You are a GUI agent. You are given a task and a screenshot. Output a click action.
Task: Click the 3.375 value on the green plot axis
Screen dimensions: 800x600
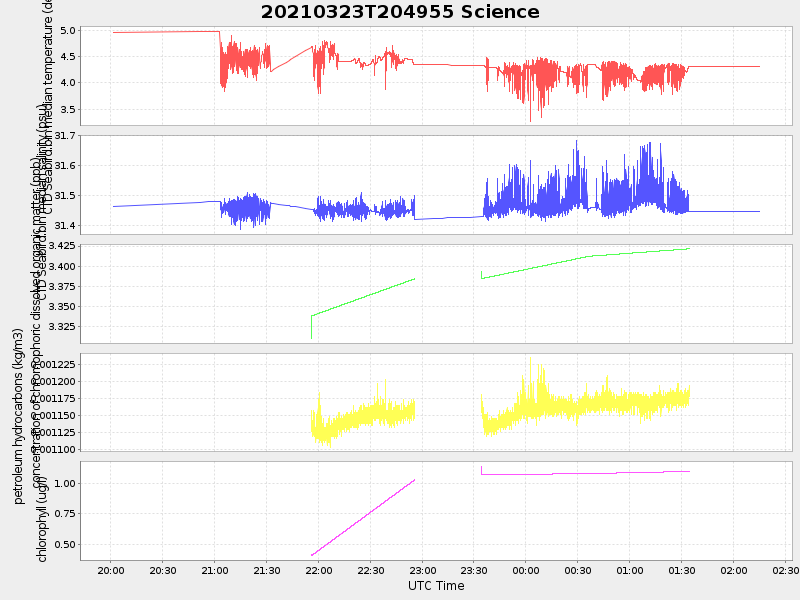click(62, 287)
